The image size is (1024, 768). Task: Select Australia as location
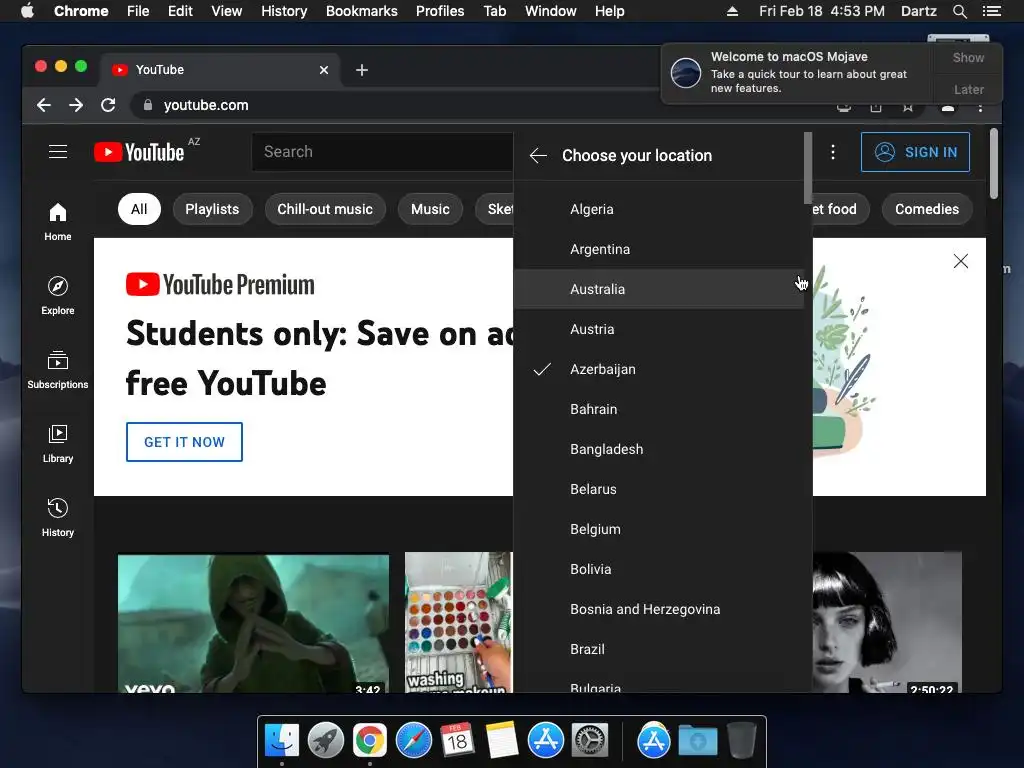pyautogui.click(x=658, y=289)
